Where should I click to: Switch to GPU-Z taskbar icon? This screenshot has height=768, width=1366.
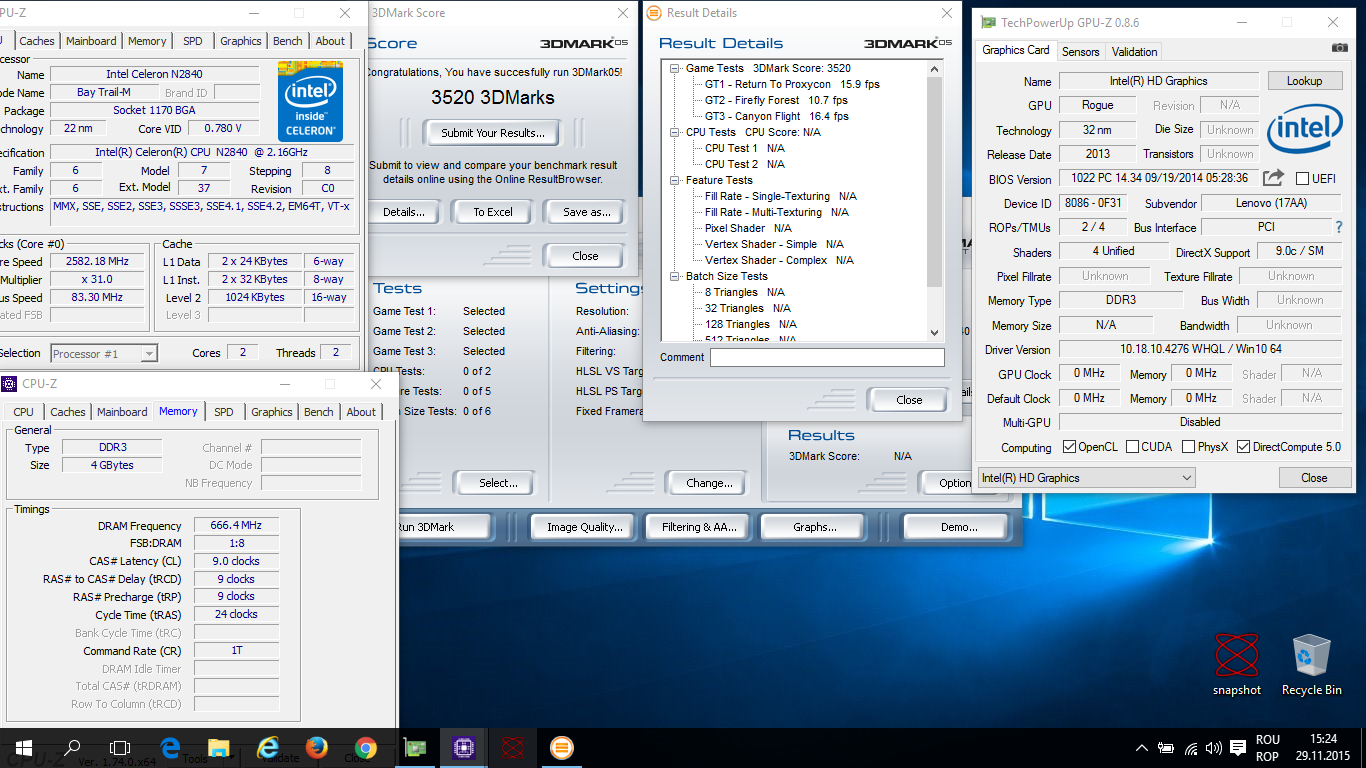click(414, 748)
